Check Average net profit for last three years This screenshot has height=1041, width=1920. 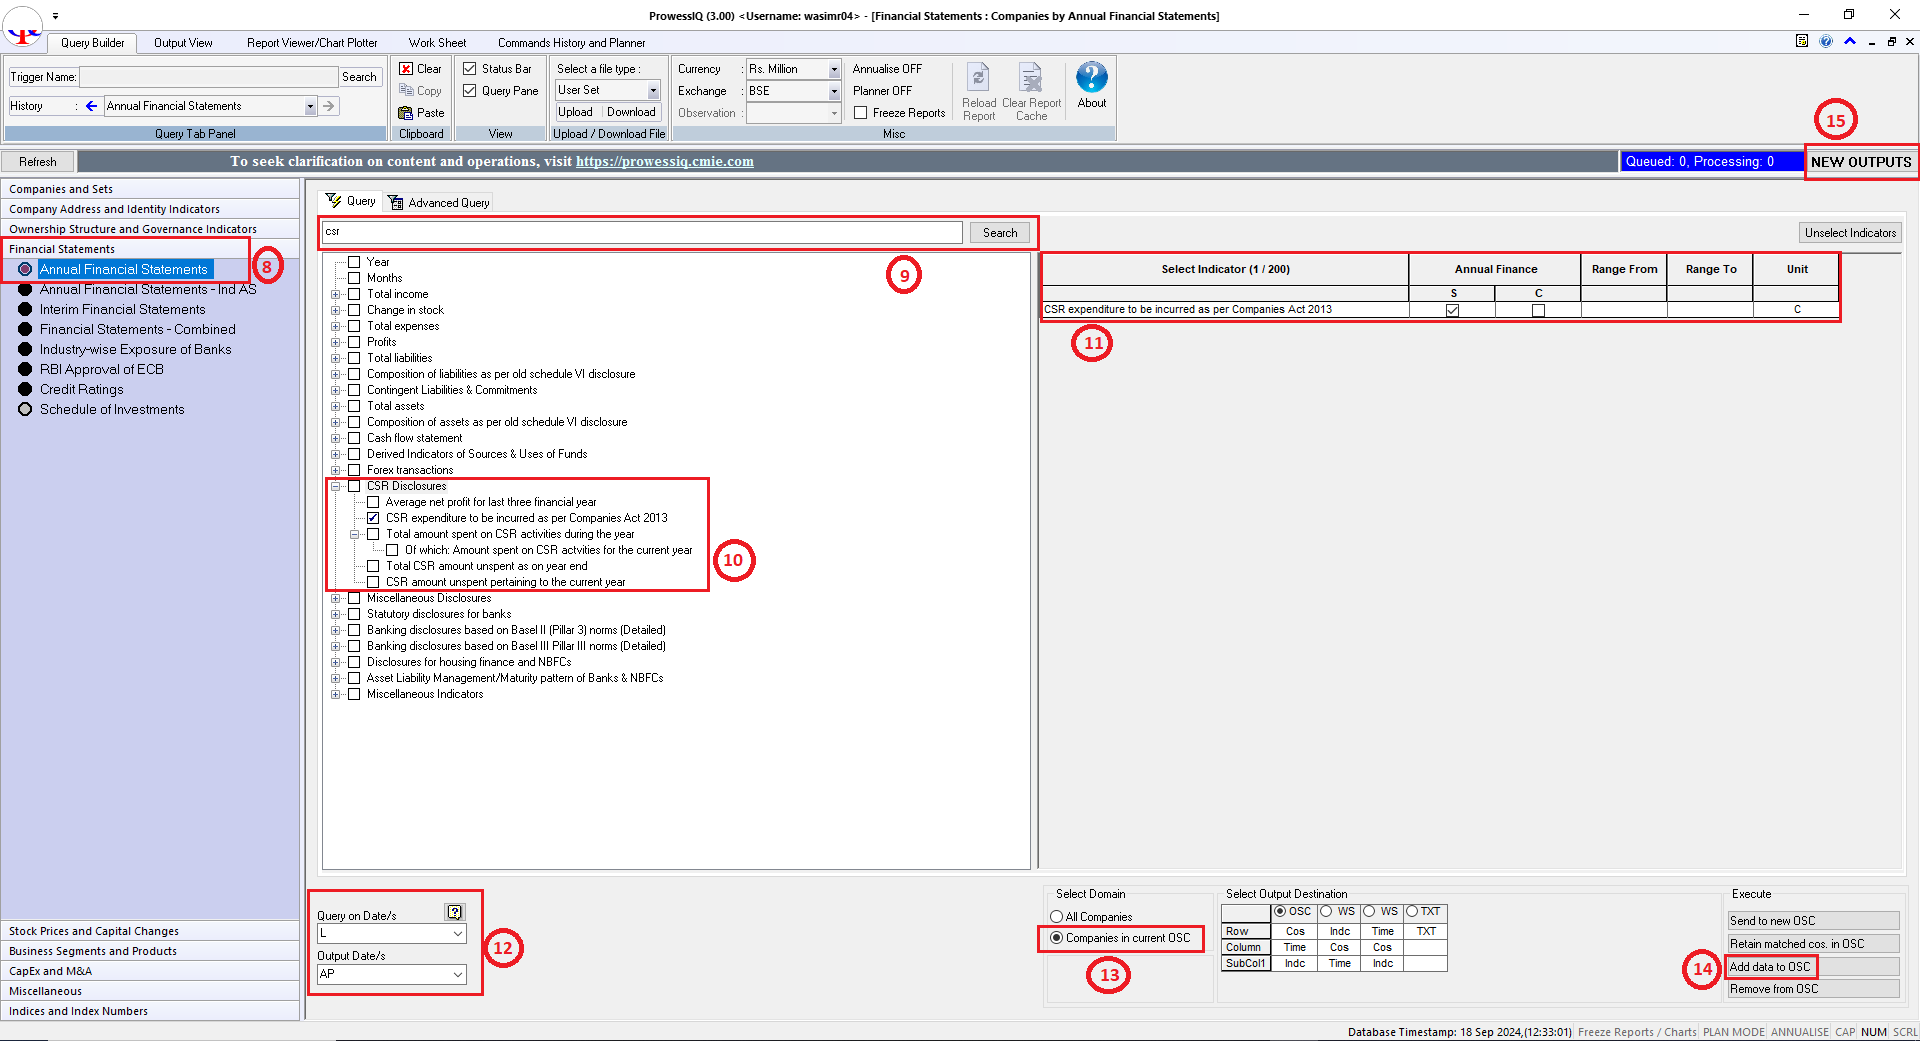373,502
